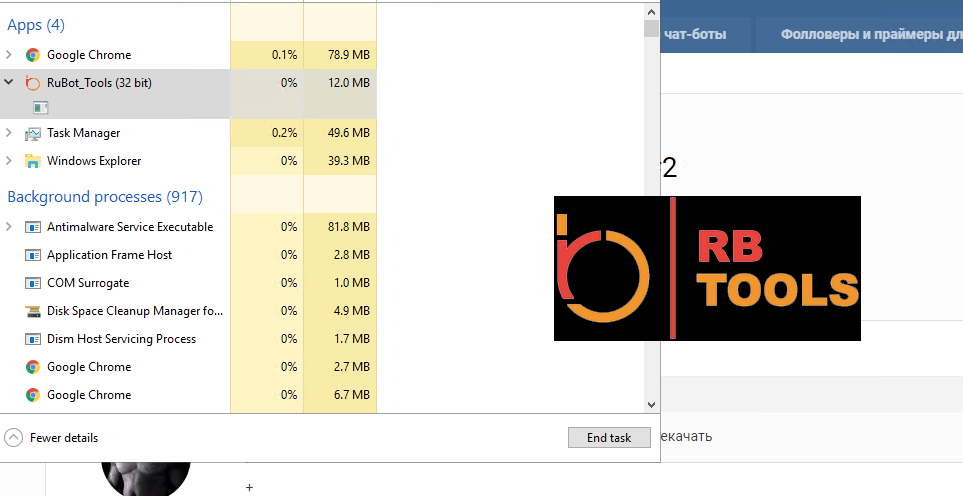Image resolution: width=963 pixels, height=496 pixels.
Task: Click the RB Tools logo image
Action: tap(707, 268)
